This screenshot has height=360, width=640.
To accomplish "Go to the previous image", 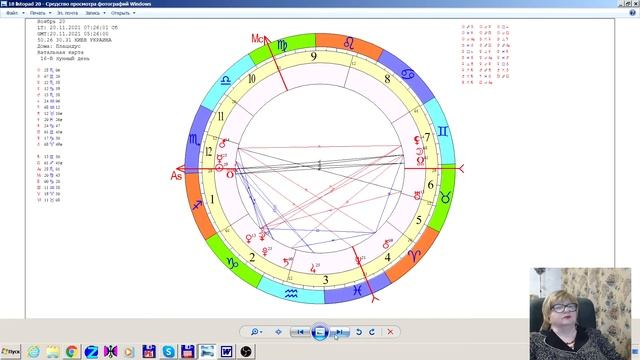I will click(300, 332).
